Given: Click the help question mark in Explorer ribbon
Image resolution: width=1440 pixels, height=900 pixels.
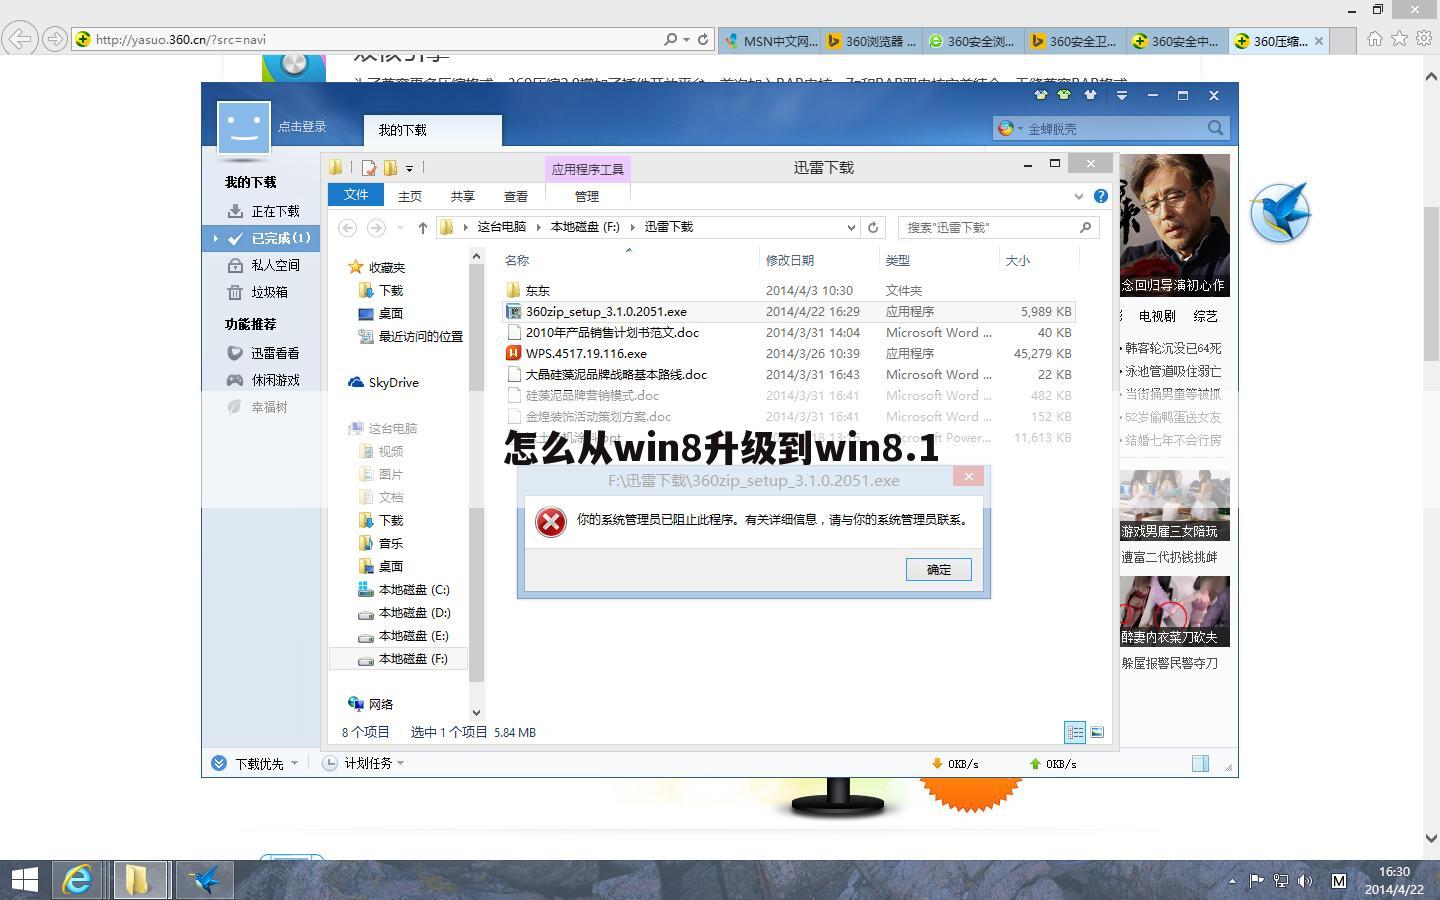Looking at the screenshot, I should 1101,196.
